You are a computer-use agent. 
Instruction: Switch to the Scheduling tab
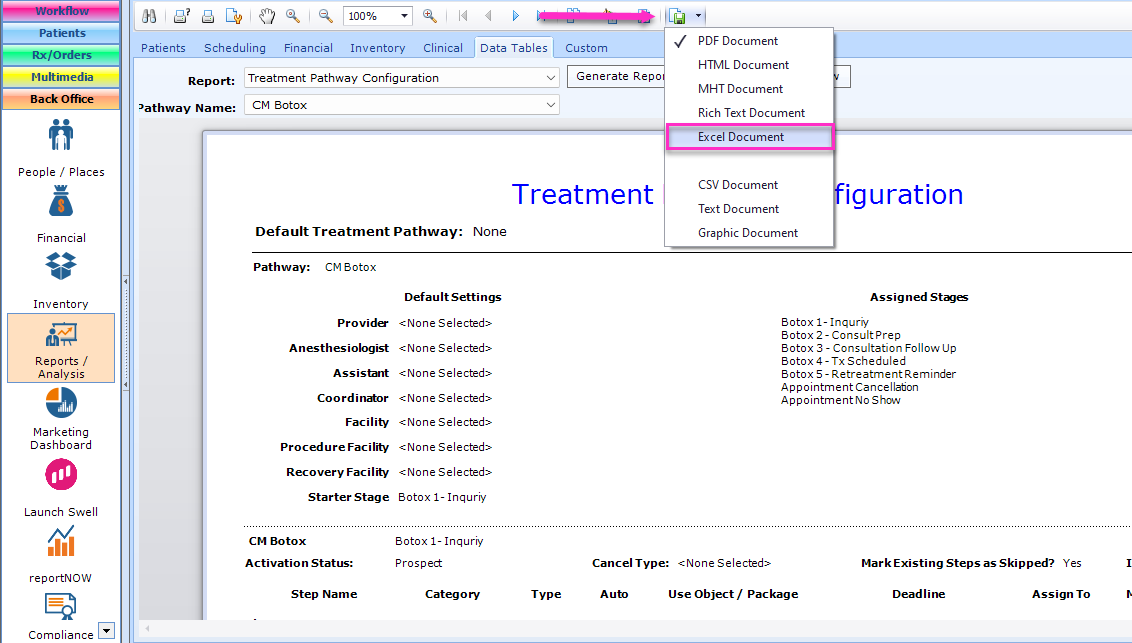tap(235, 47)
